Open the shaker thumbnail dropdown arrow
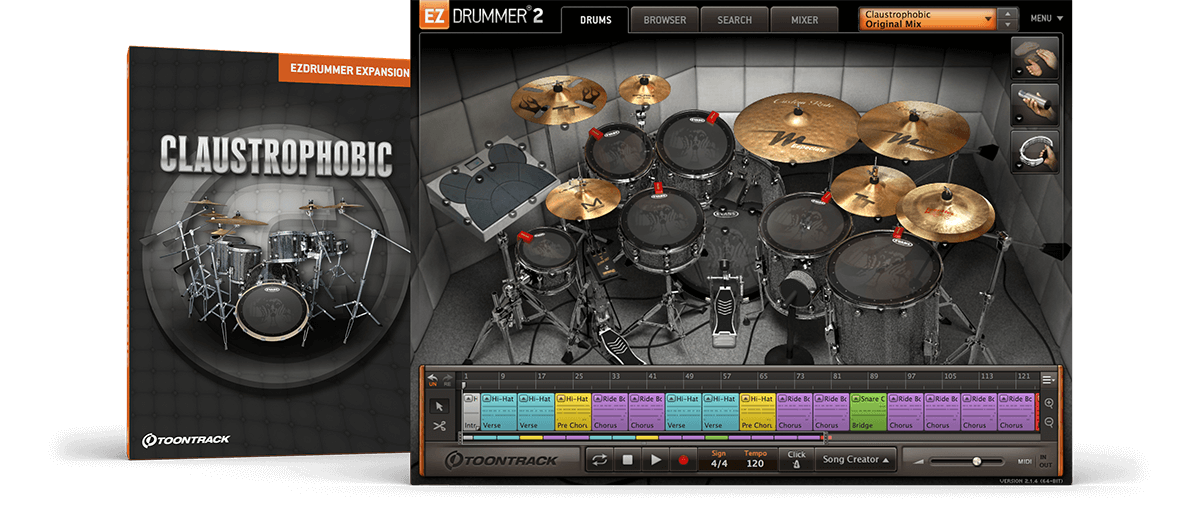 pyautogui.click(x=1017, y=120)
